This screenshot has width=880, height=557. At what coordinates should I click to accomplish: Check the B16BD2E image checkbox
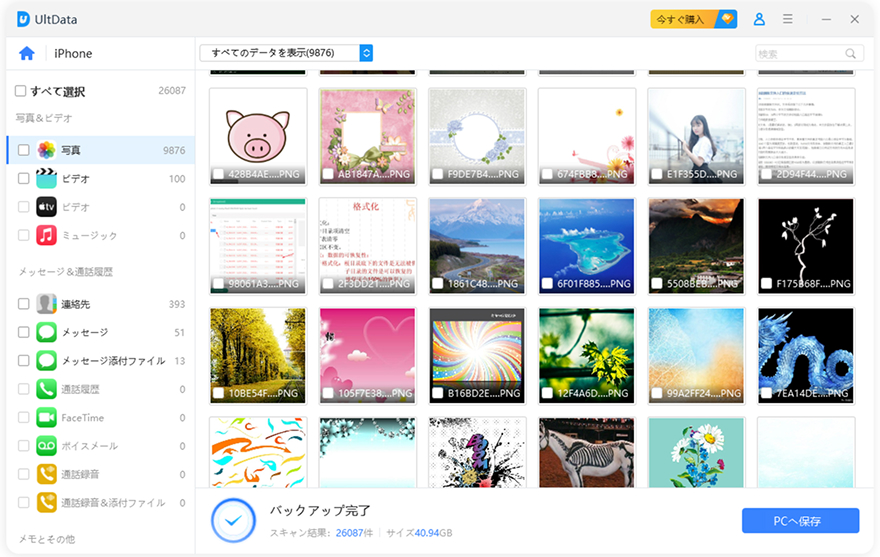point(437,393)
